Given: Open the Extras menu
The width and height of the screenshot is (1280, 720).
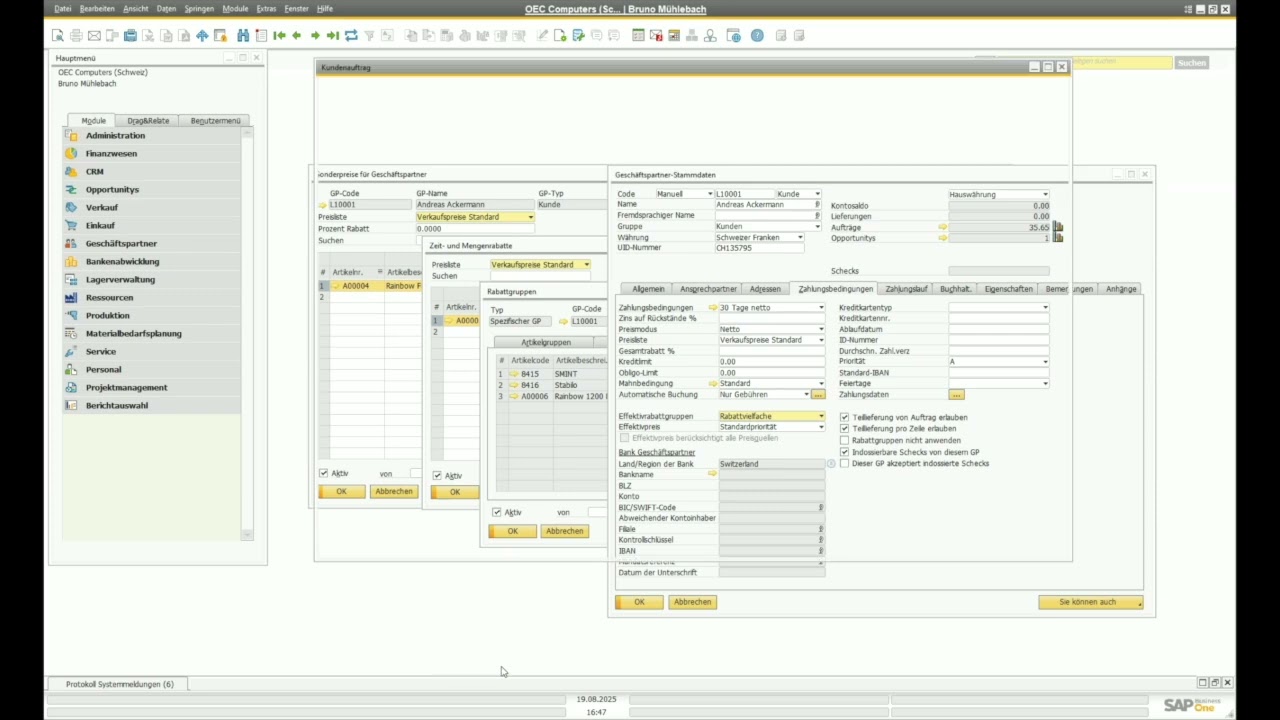Looking at the screenshot, I should (x=266, y=9).
